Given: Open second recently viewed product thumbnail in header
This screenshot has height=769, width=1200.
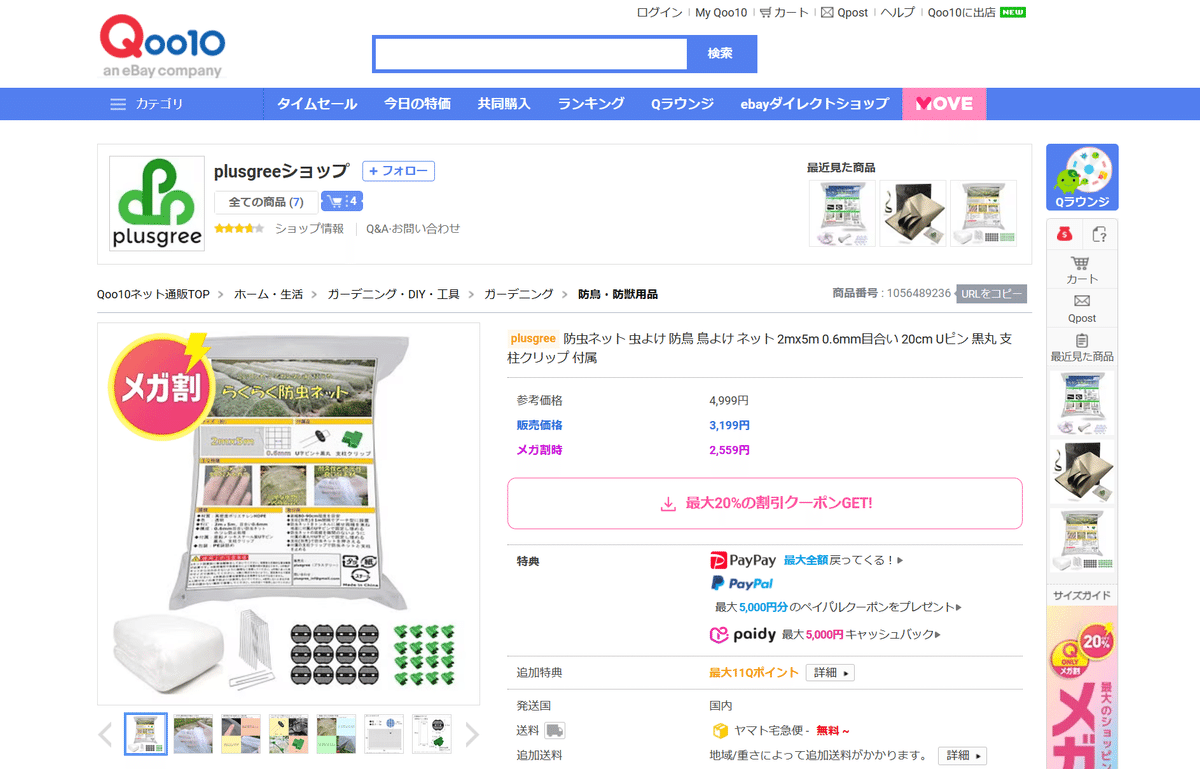Looking at the screenshot, I should 913,213.
